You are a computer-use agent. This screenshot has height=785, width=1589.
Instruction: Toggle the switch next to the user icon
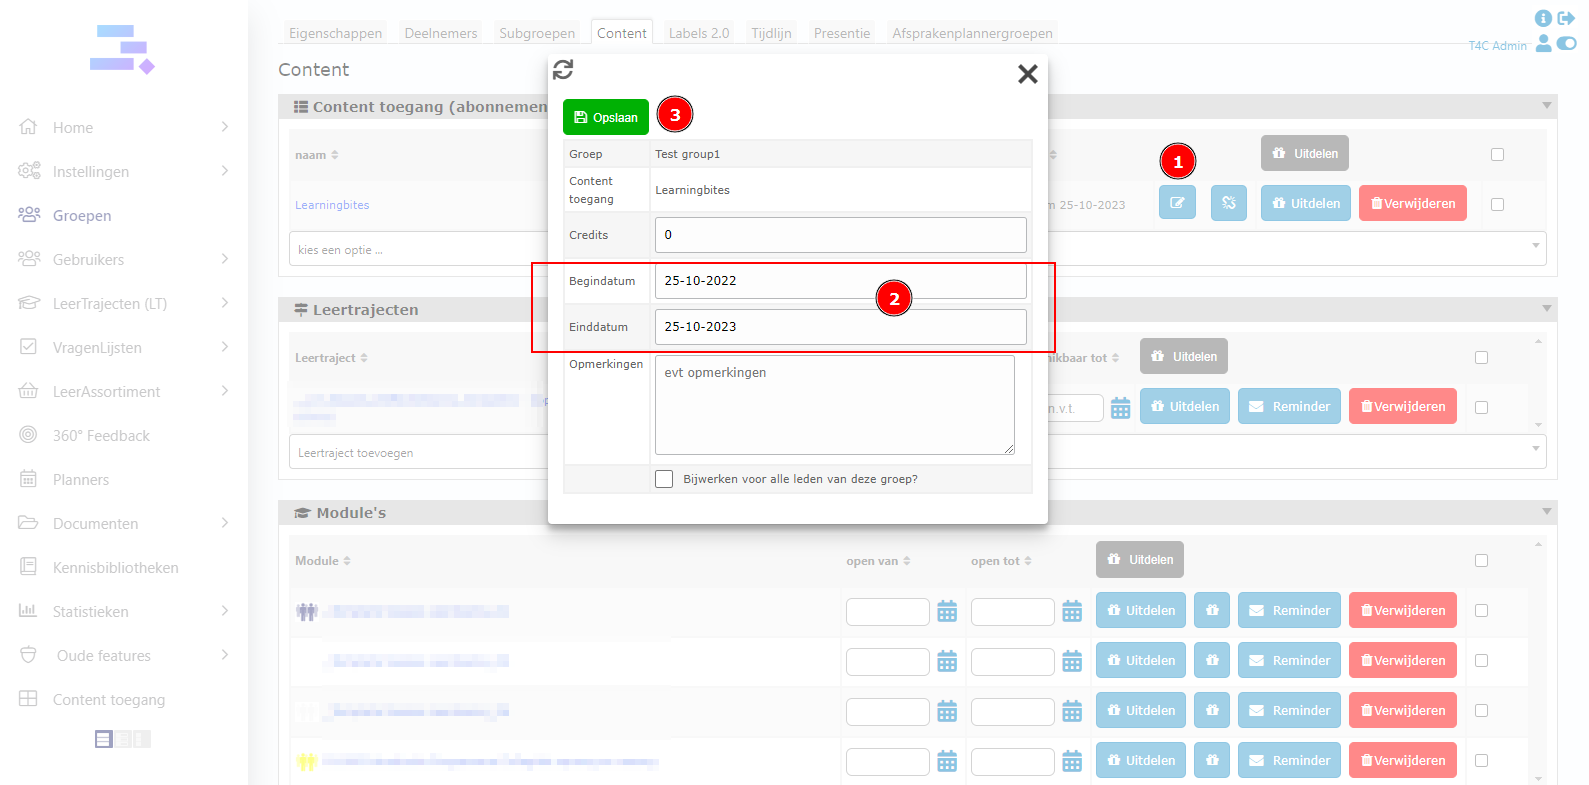(1567, 44)
